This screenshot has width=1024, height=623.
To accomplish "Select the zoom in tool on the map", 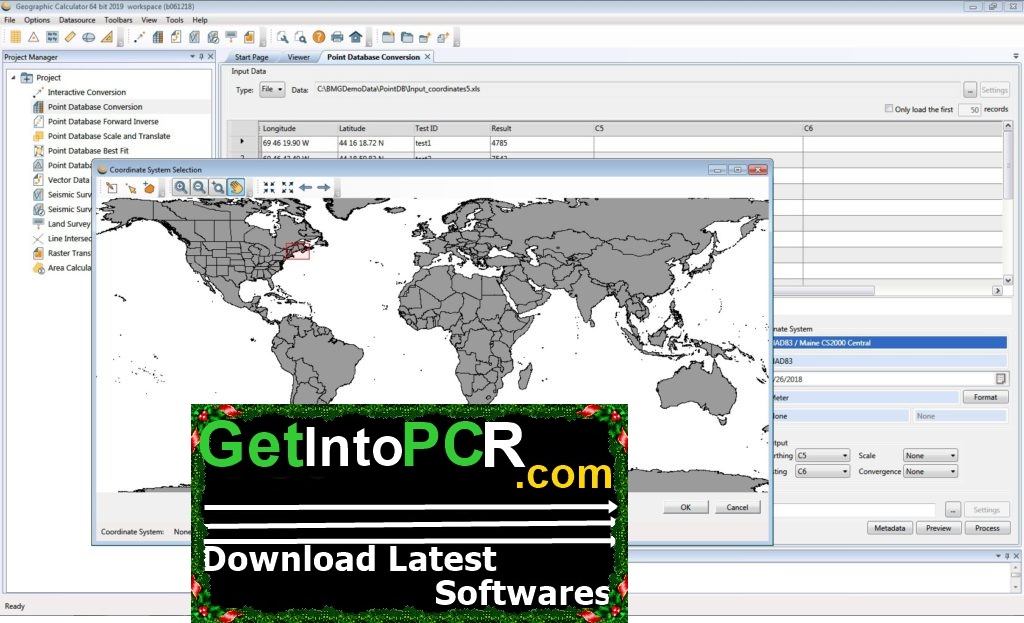I will tap(180, 187).
